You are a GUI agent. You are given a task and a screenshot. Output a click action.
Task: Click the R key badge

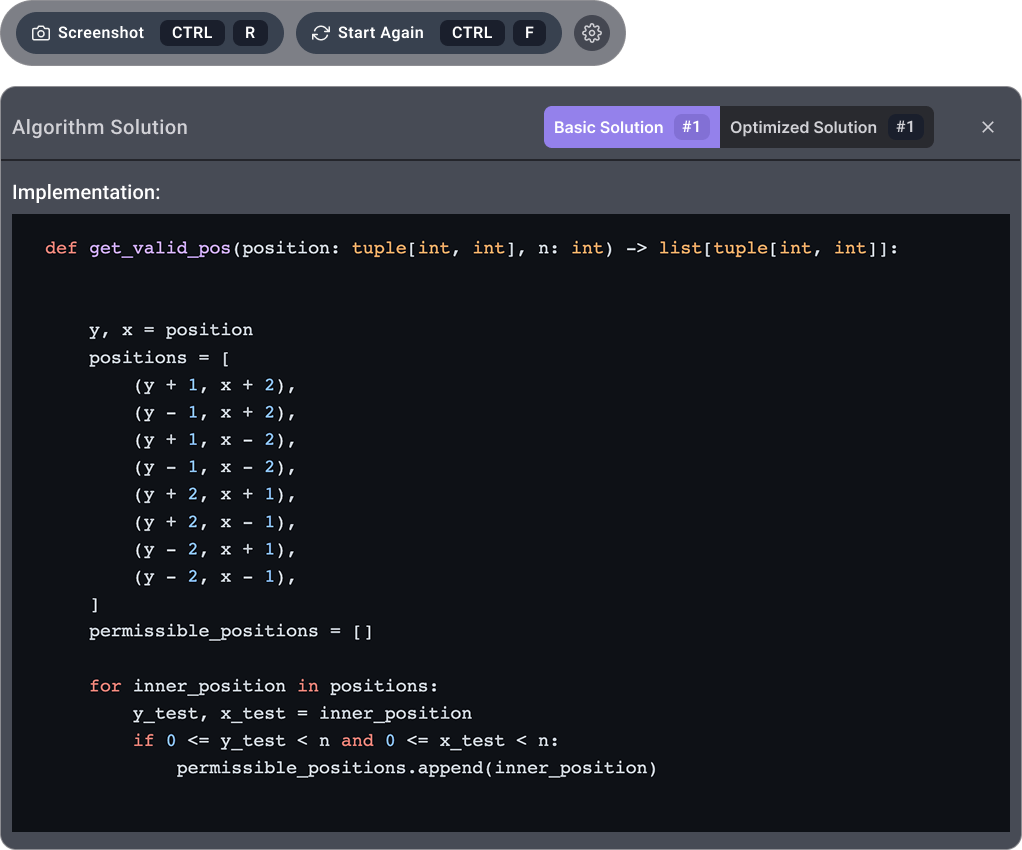click(x=250, y=33)
